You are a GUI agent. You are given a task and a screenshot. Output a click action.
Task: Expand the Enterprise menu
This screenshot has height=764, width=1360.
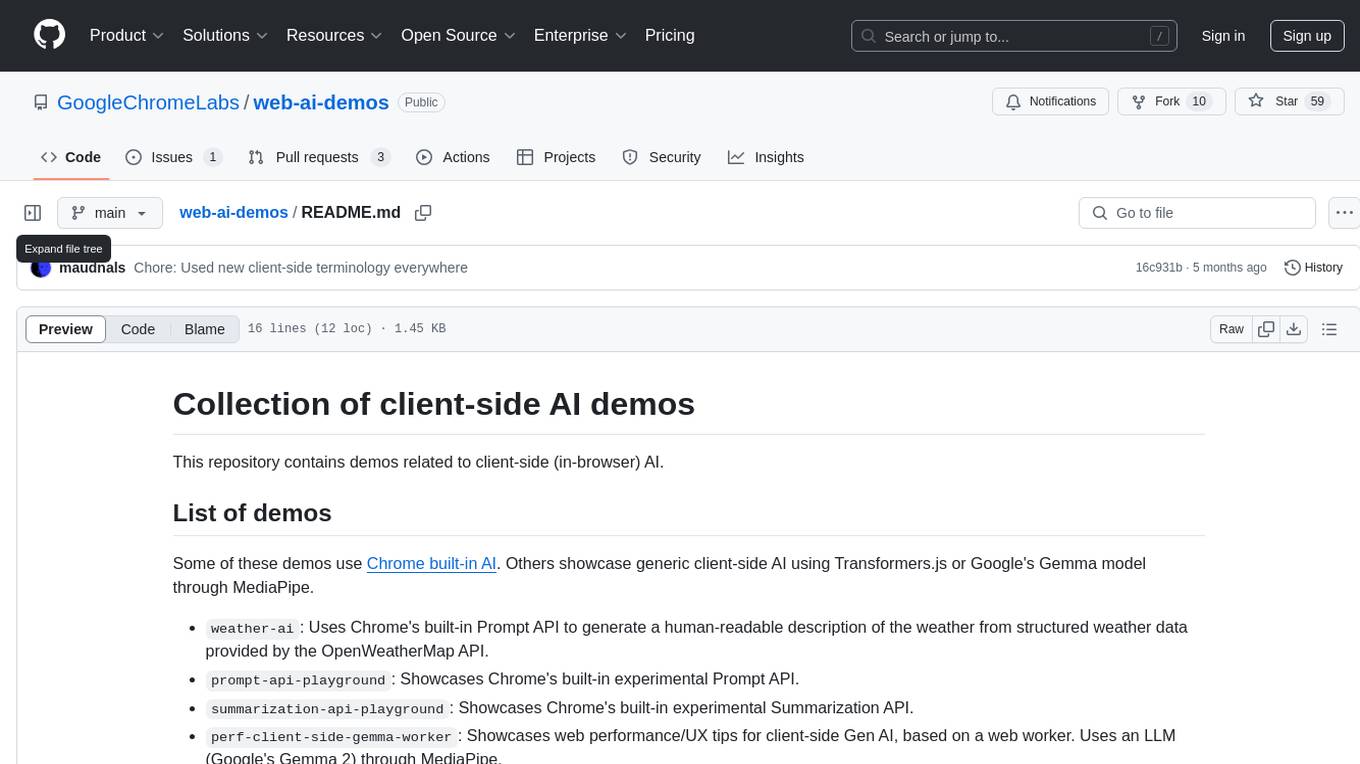click(x=580, y=35)
